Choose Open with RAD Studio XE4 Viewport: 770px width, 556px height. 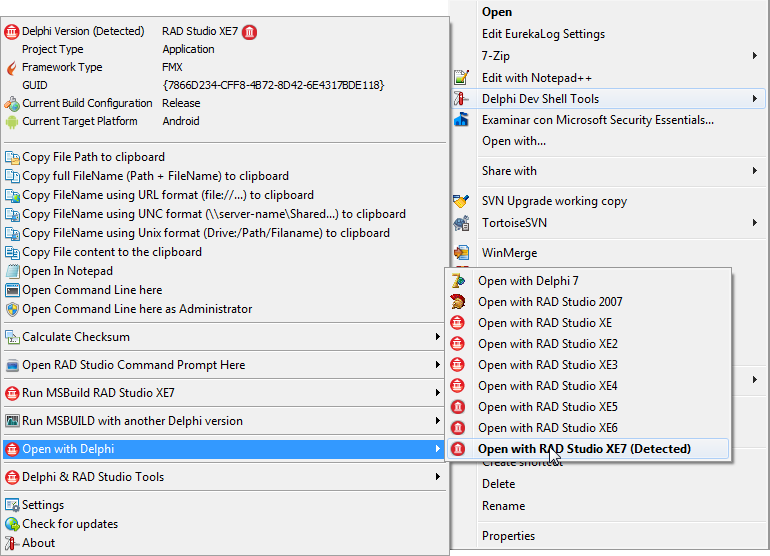(547, 386)
